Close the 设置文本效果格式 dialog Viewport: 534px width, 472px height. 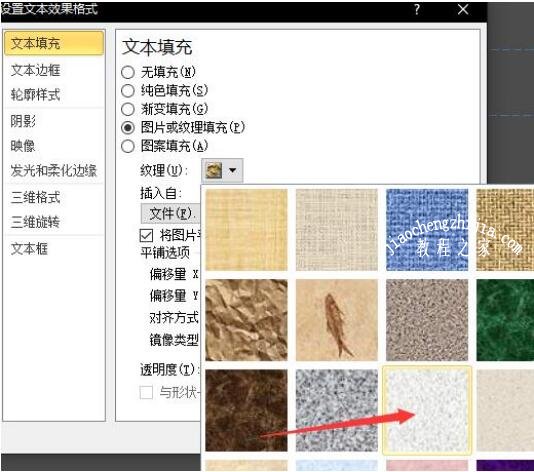[x=463, y=9]
